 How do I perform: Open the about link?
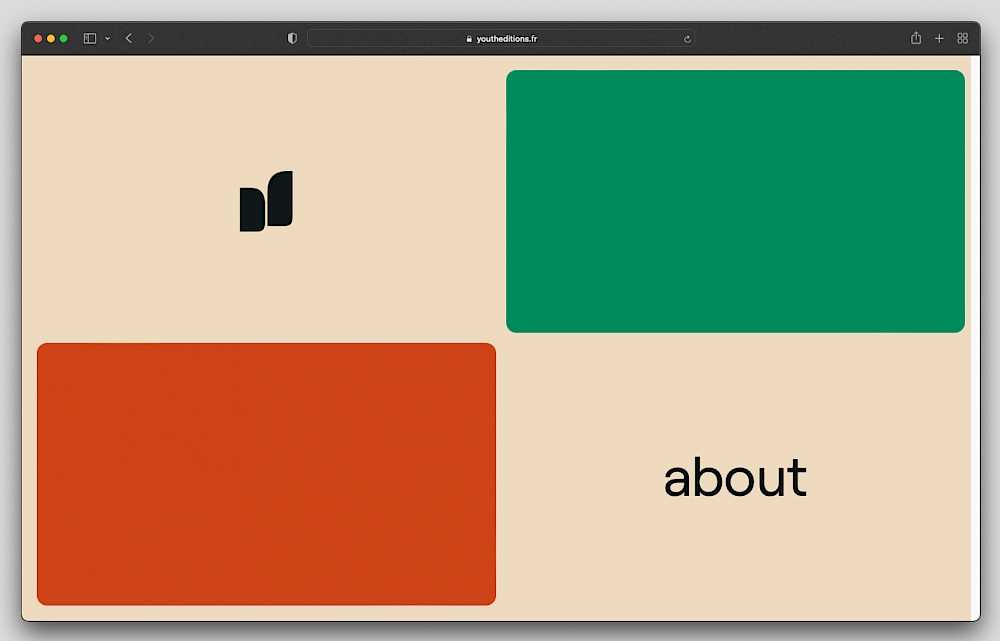pos(735,478)
